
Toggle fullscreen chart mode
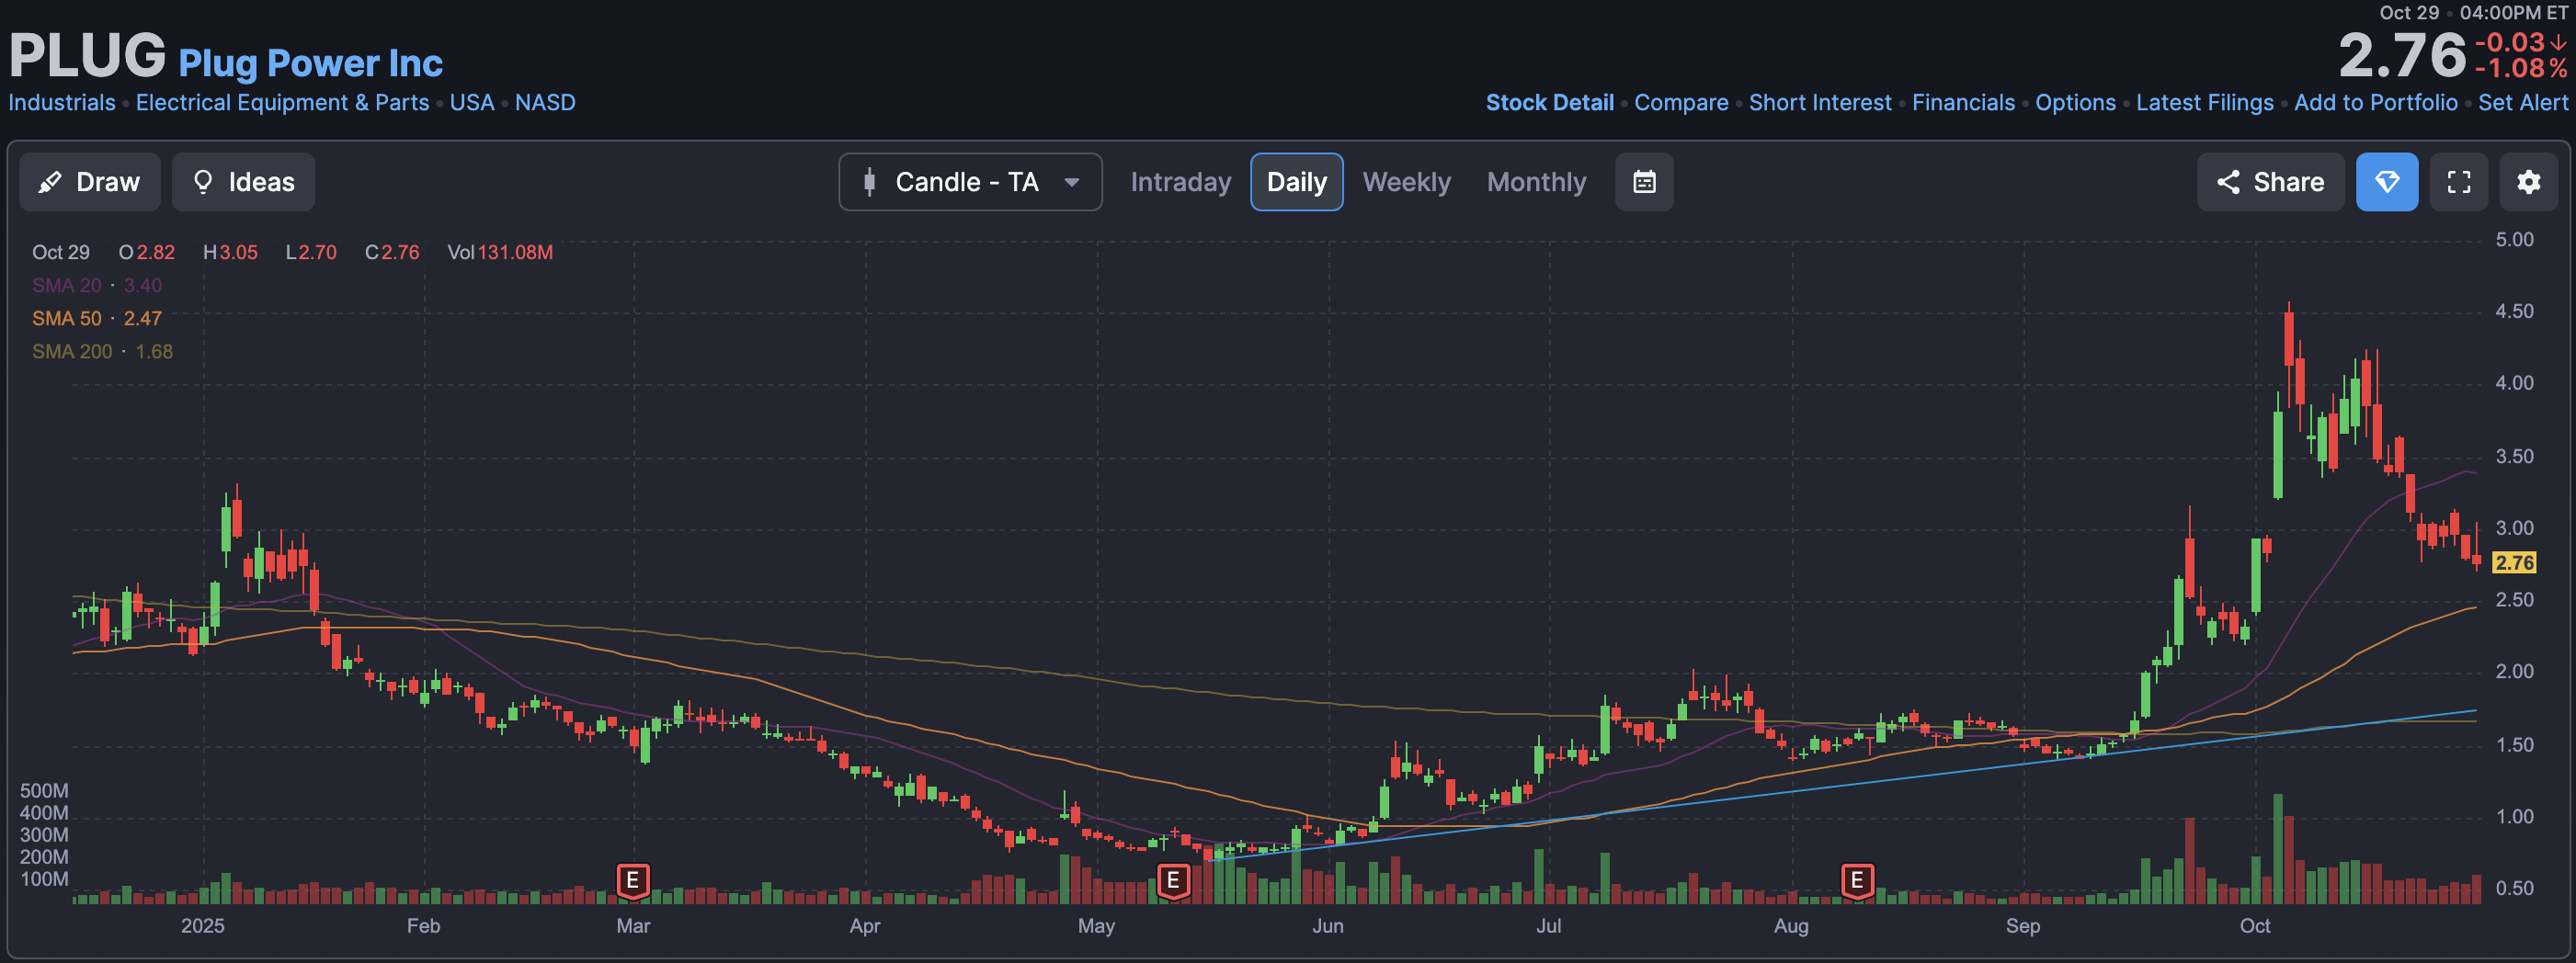[x=2459, y=182]
